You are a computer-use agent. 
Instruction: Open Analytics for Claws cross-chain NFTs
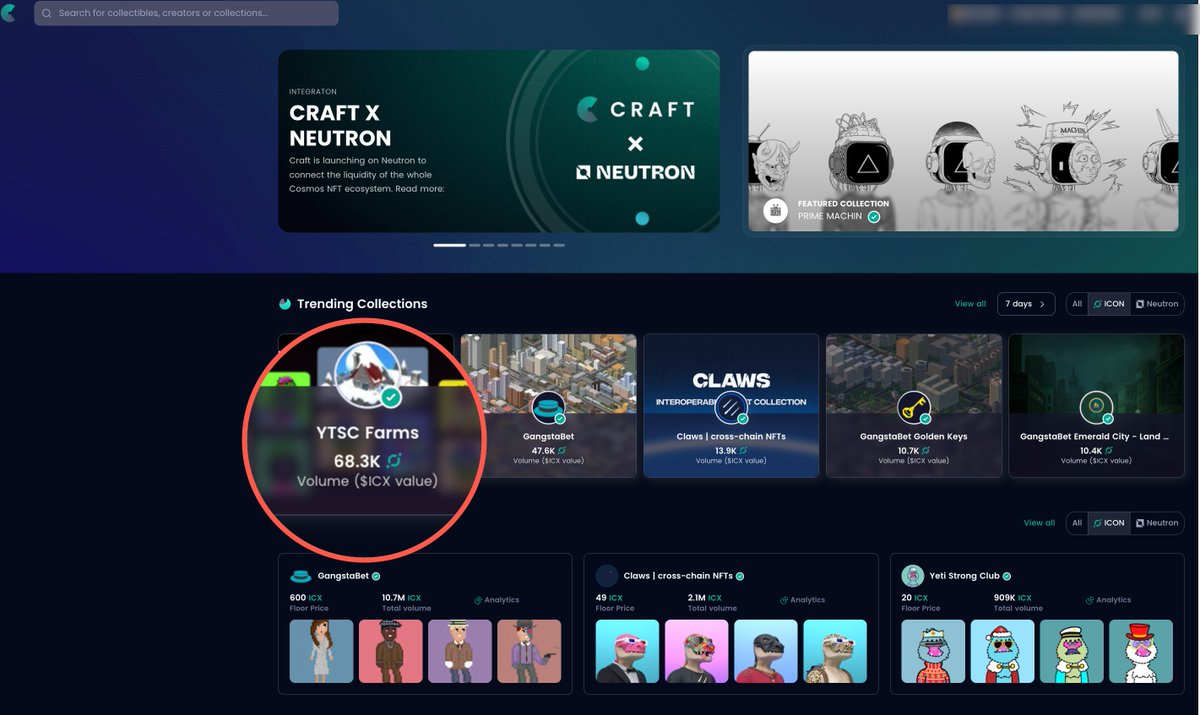point(802,600)
